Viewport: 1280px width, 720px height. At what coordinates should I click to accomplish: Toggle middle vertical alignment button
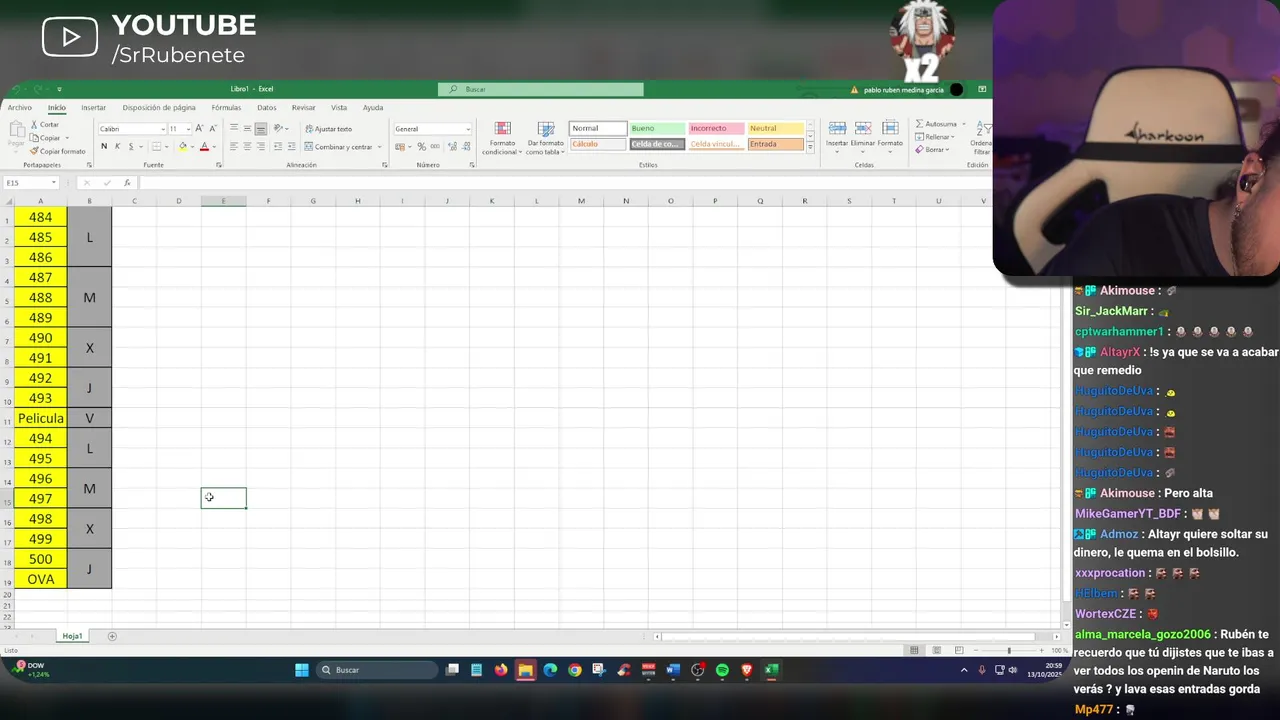[x=247, y=128]
